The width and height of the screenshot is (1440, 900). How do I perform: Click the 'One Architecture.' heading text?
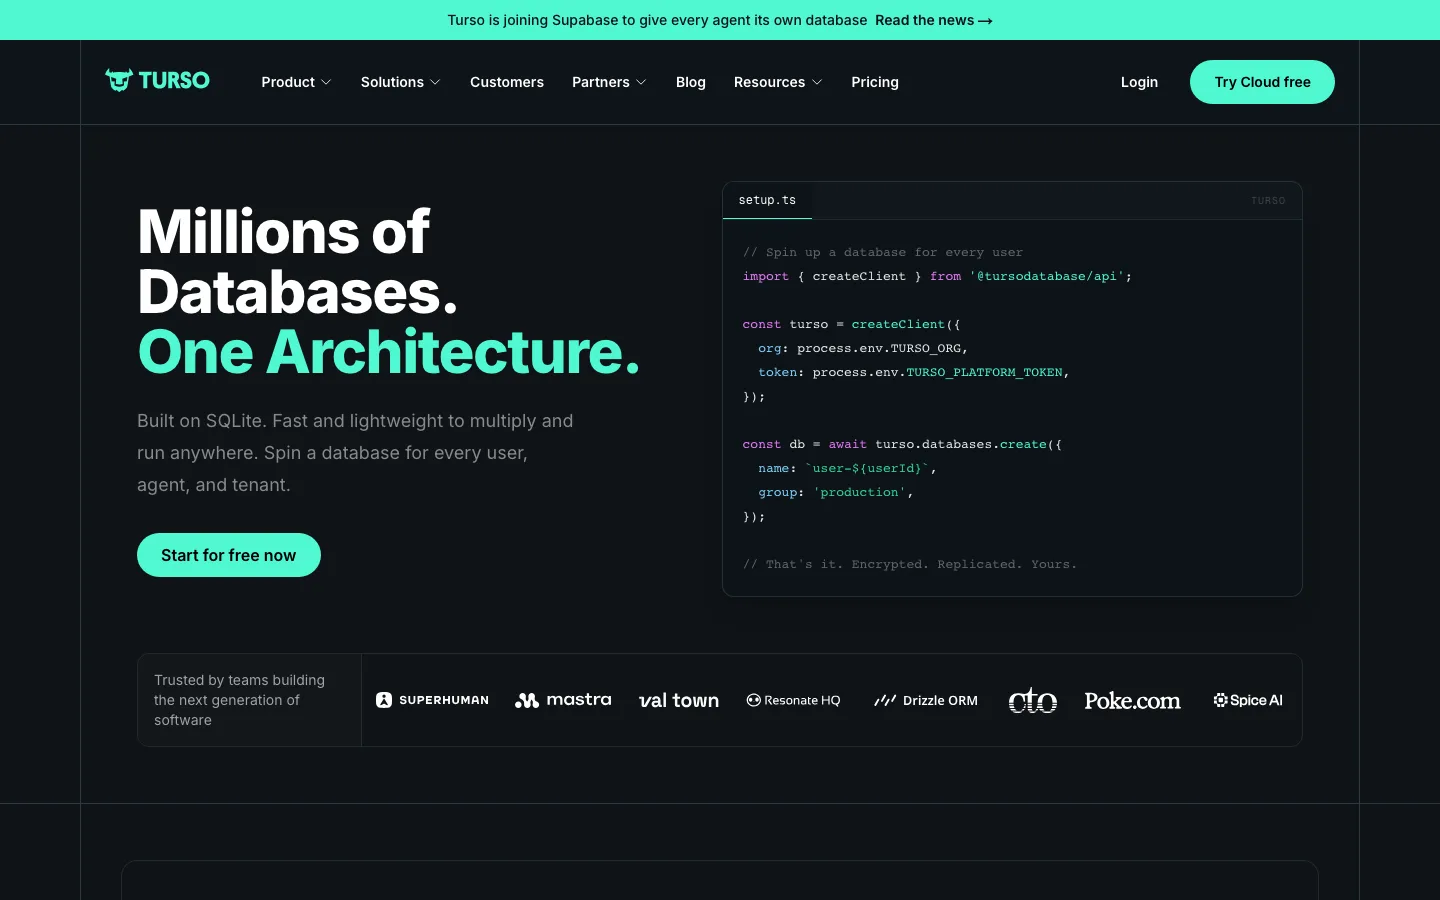coord(389,352)
